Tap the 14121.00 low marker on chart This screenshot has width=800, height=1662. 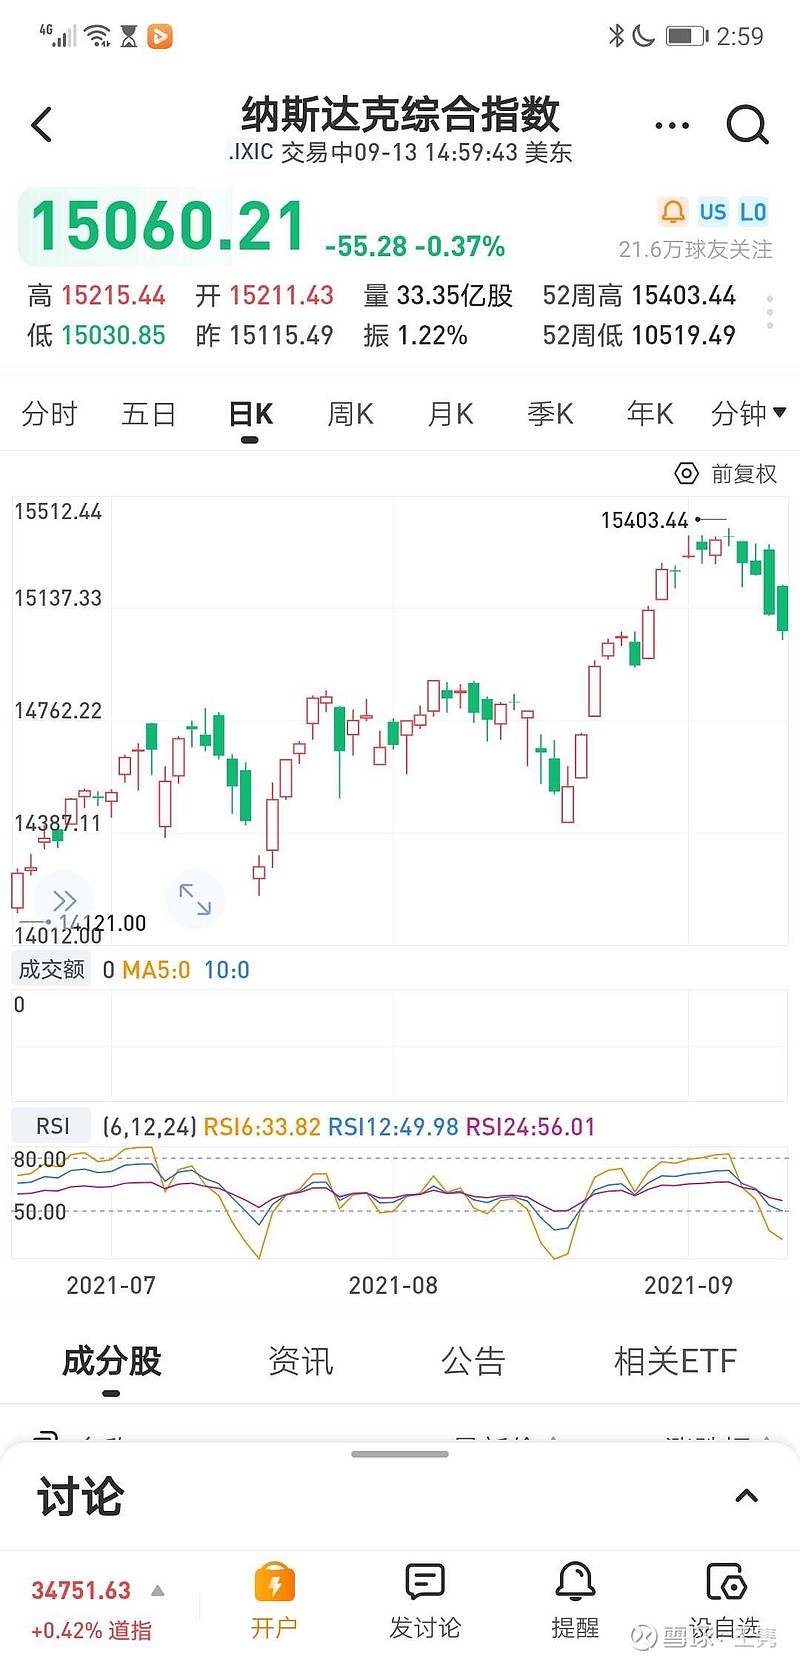(x=102, y=923)
